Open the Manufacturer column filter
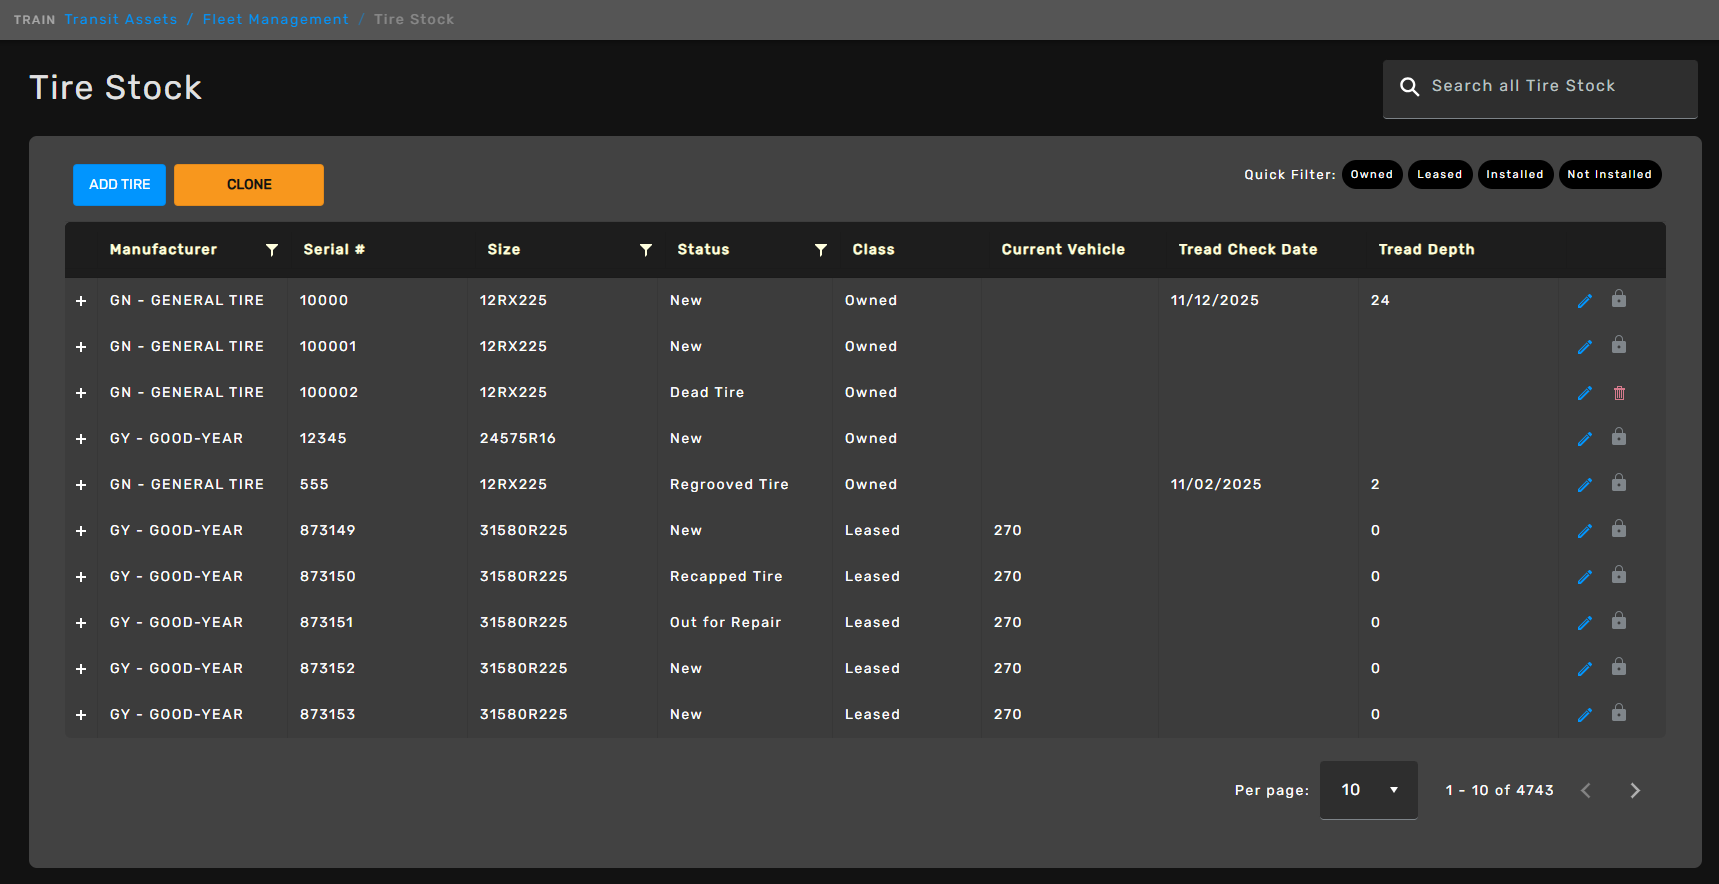Screen dimensions: 1719x884 point(272,250)
